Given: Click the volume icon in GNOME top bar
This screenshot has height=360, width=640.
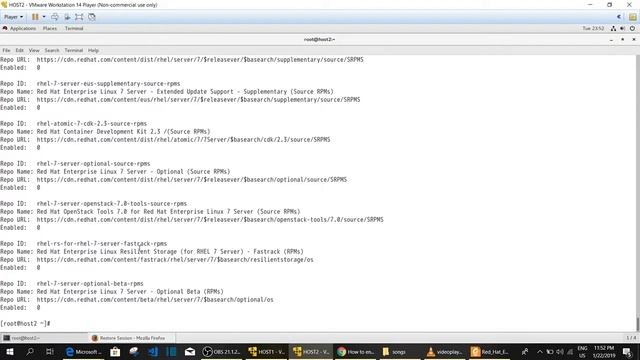Looking at the screenshot, I should (x=622, y=28).
